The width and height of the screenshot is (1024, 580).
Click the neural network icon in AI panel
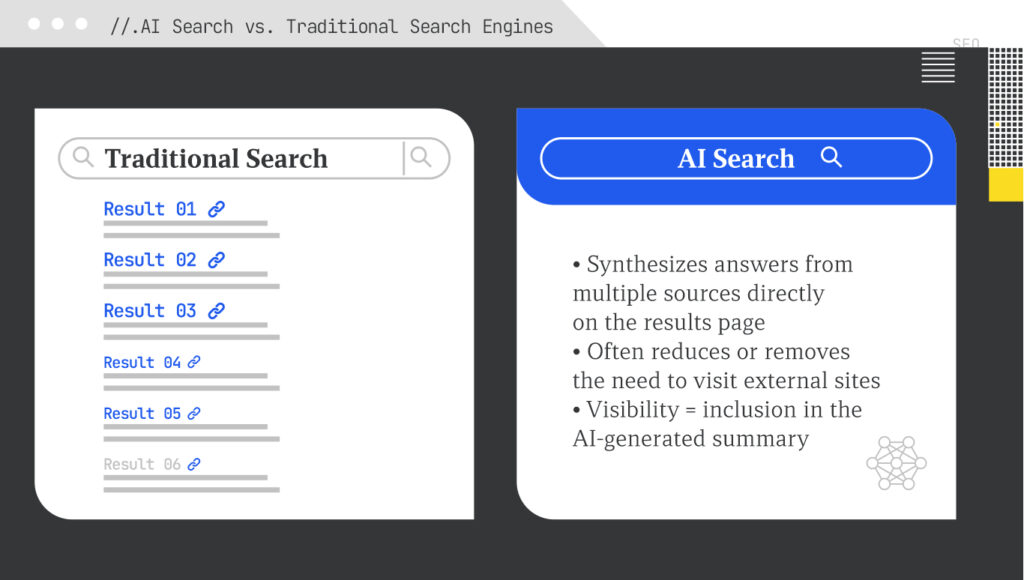(x=896, y=463)
